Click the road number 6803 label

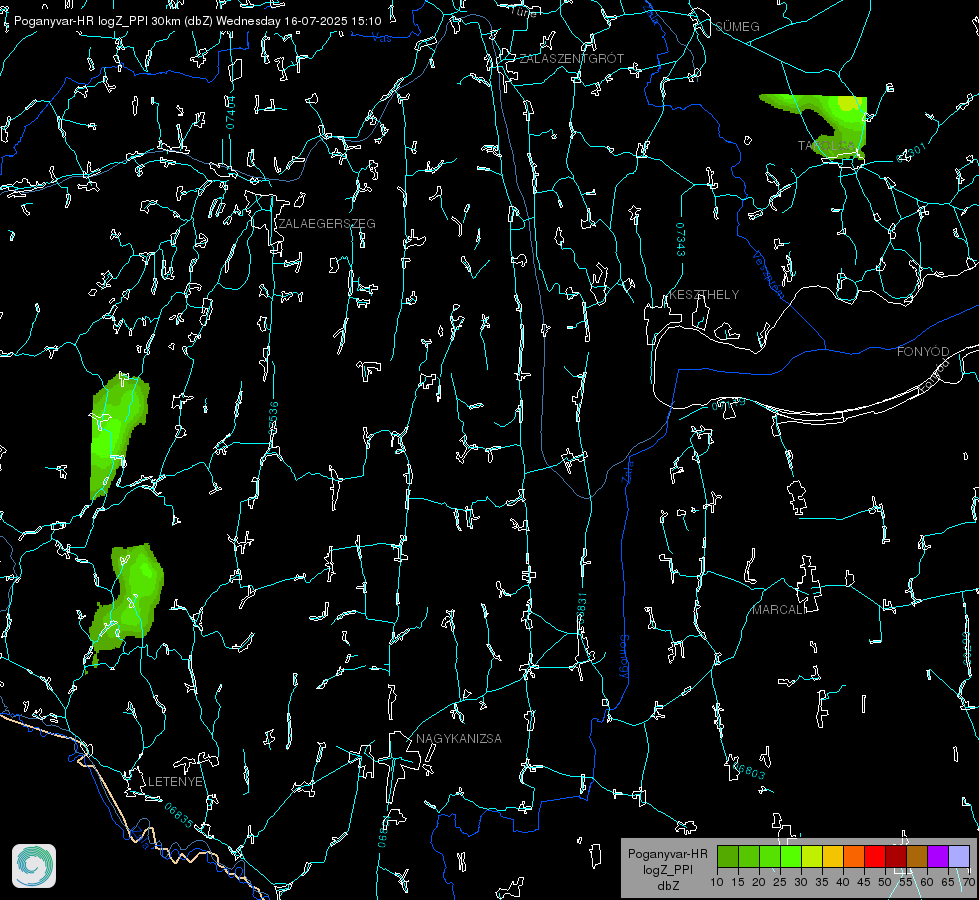click(x=749, y=771)
